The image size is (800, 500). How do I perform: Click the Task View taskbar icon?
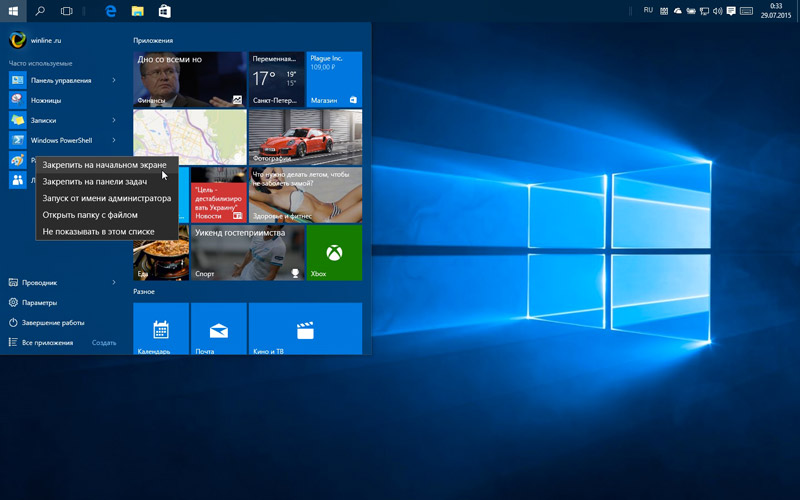(x=67, y=11)
